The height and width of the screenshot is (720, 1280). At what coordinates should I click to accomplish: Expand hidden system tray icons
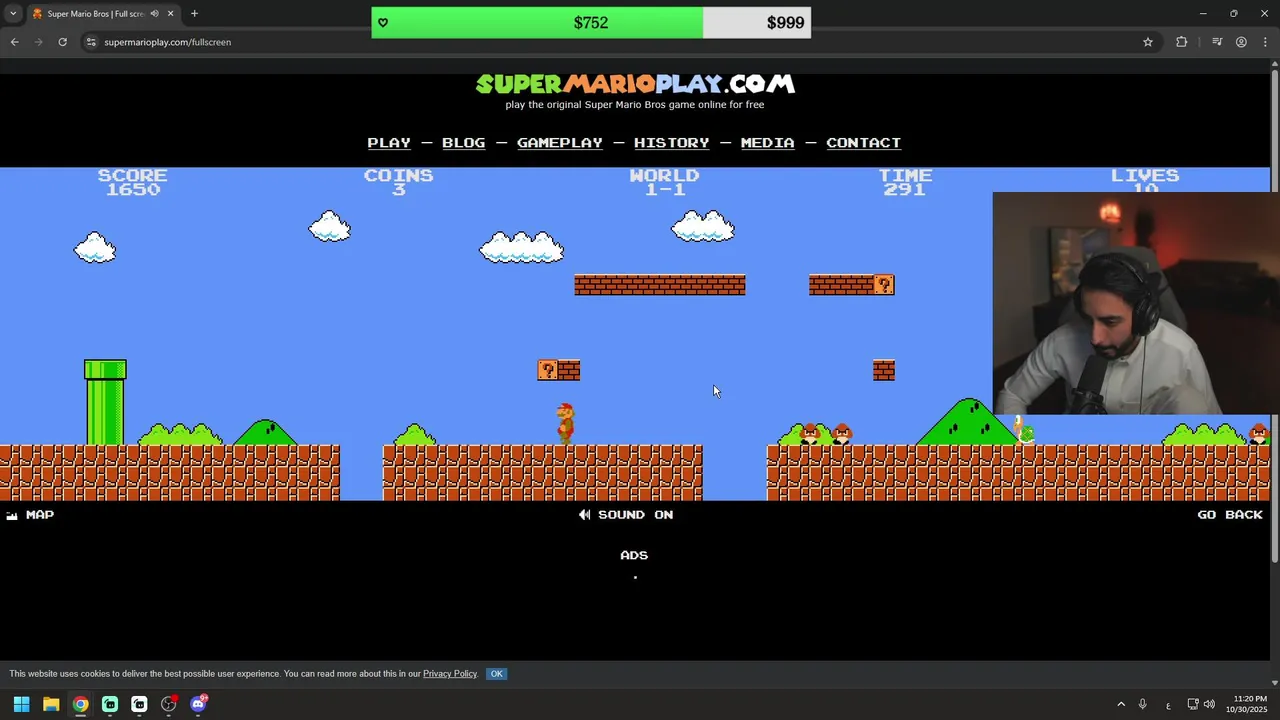(x=1121, y=704)
